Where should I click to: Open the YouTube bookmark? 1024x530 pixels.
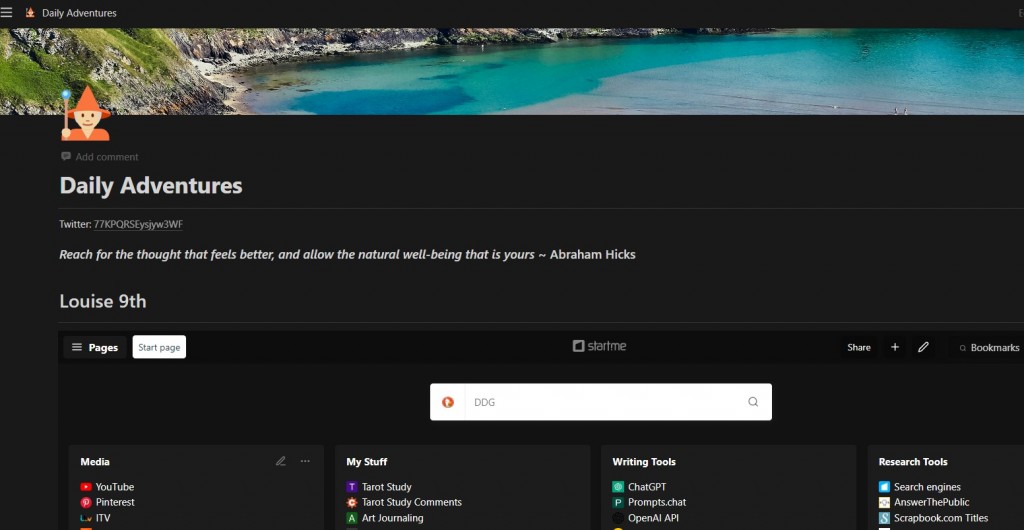[114, 487]
